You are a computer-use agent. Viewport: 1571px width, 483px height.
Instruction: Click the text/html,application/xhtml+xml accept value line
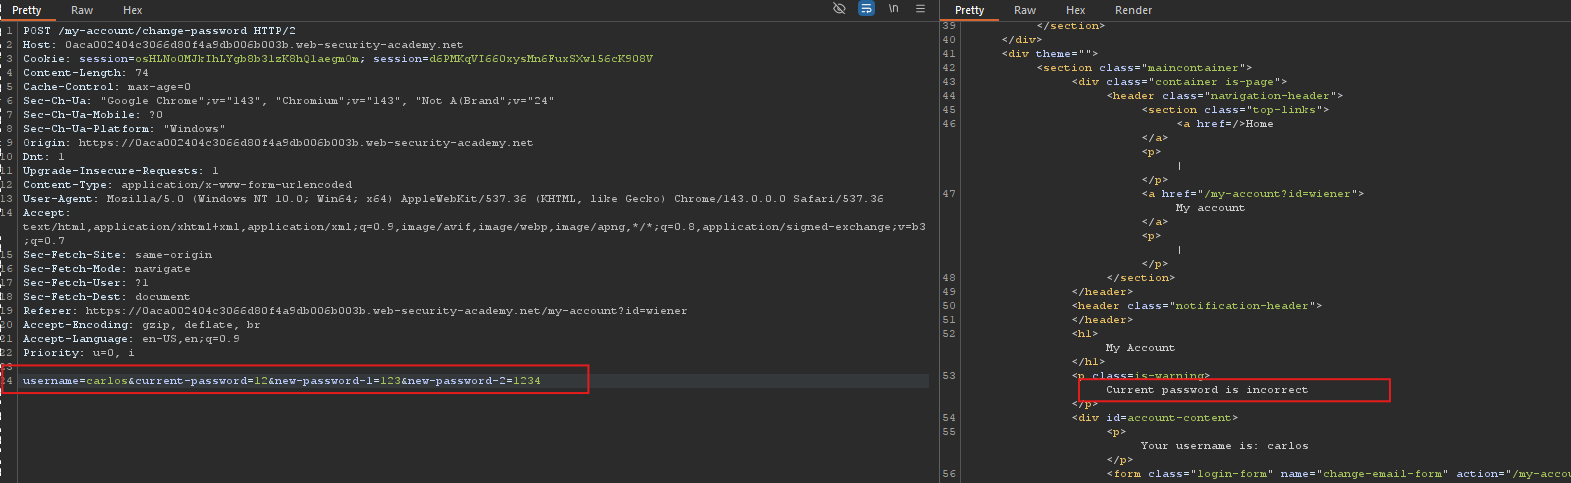tap(474, 227)
